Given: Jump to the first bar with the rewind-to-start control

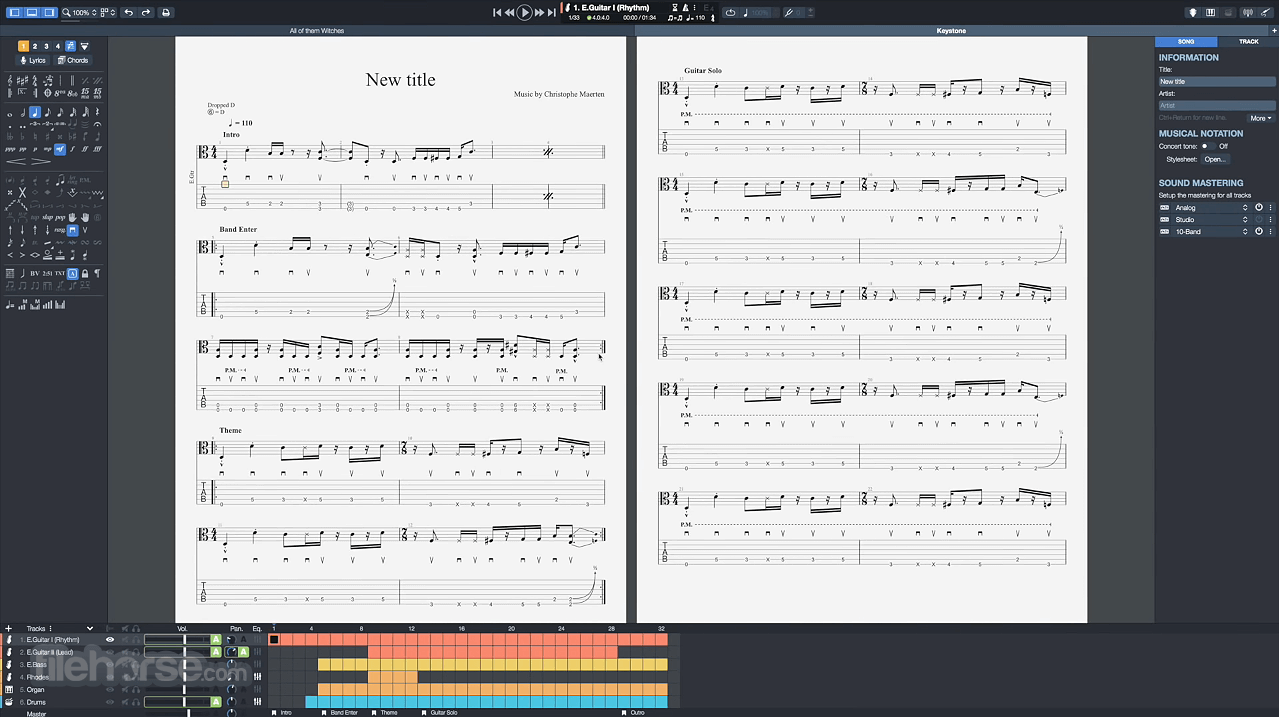Looking at the screenshot, I should pyautogui.click(x=496, y=12).
